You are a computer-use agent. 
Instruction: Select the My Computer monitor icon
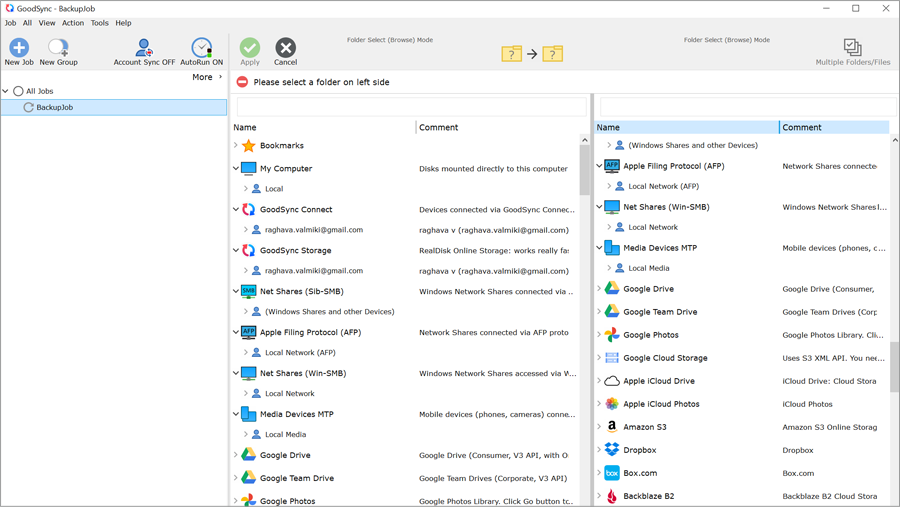point(249,169)
